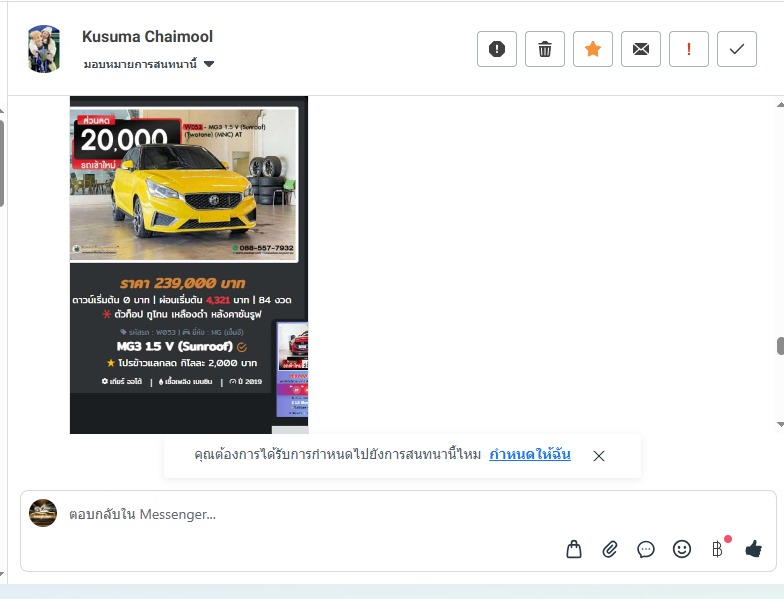This screenshot has height=599, width=784.
Task: Open the shopping bag products icon
Action: 574,549
